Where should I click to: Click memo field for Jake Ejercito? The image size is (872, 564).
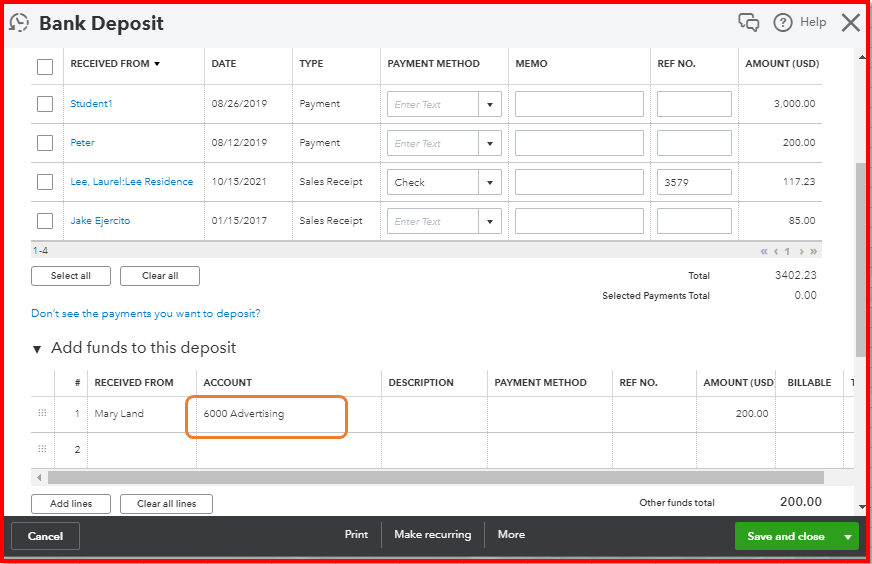pos(579,221)
